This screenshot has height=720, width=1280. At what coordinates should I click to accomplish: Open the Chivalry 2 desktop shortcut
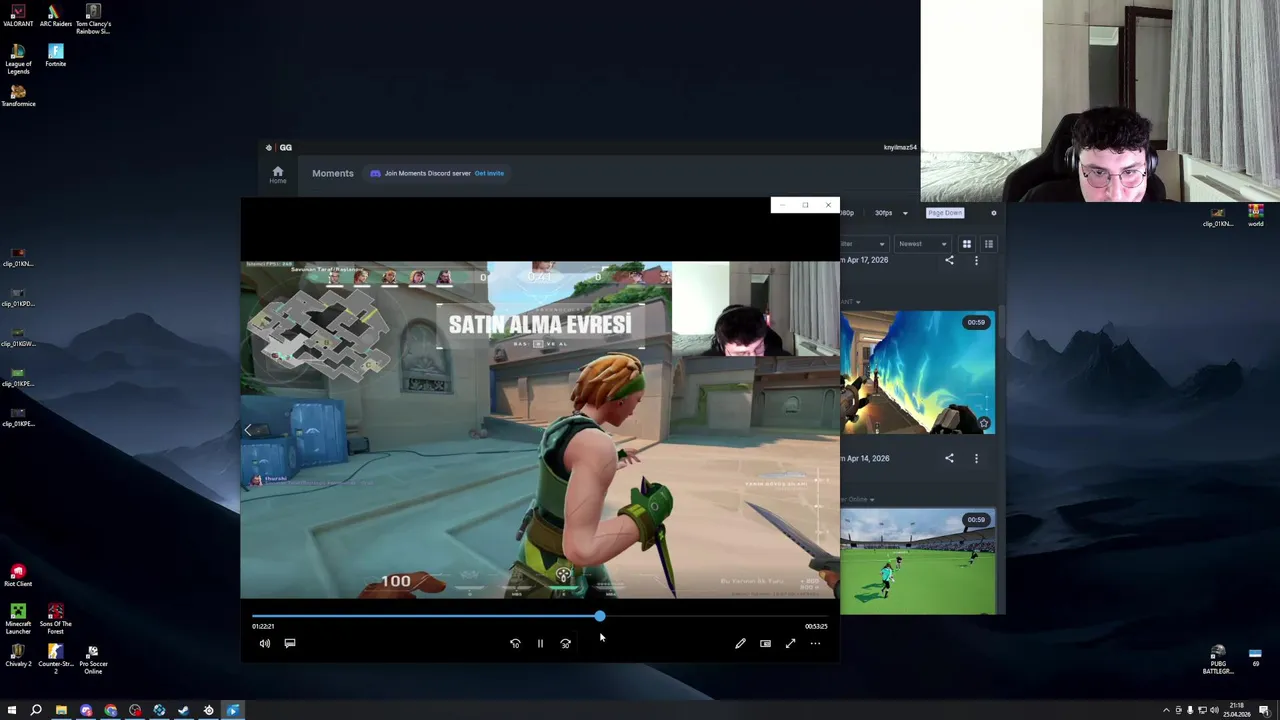18,656
